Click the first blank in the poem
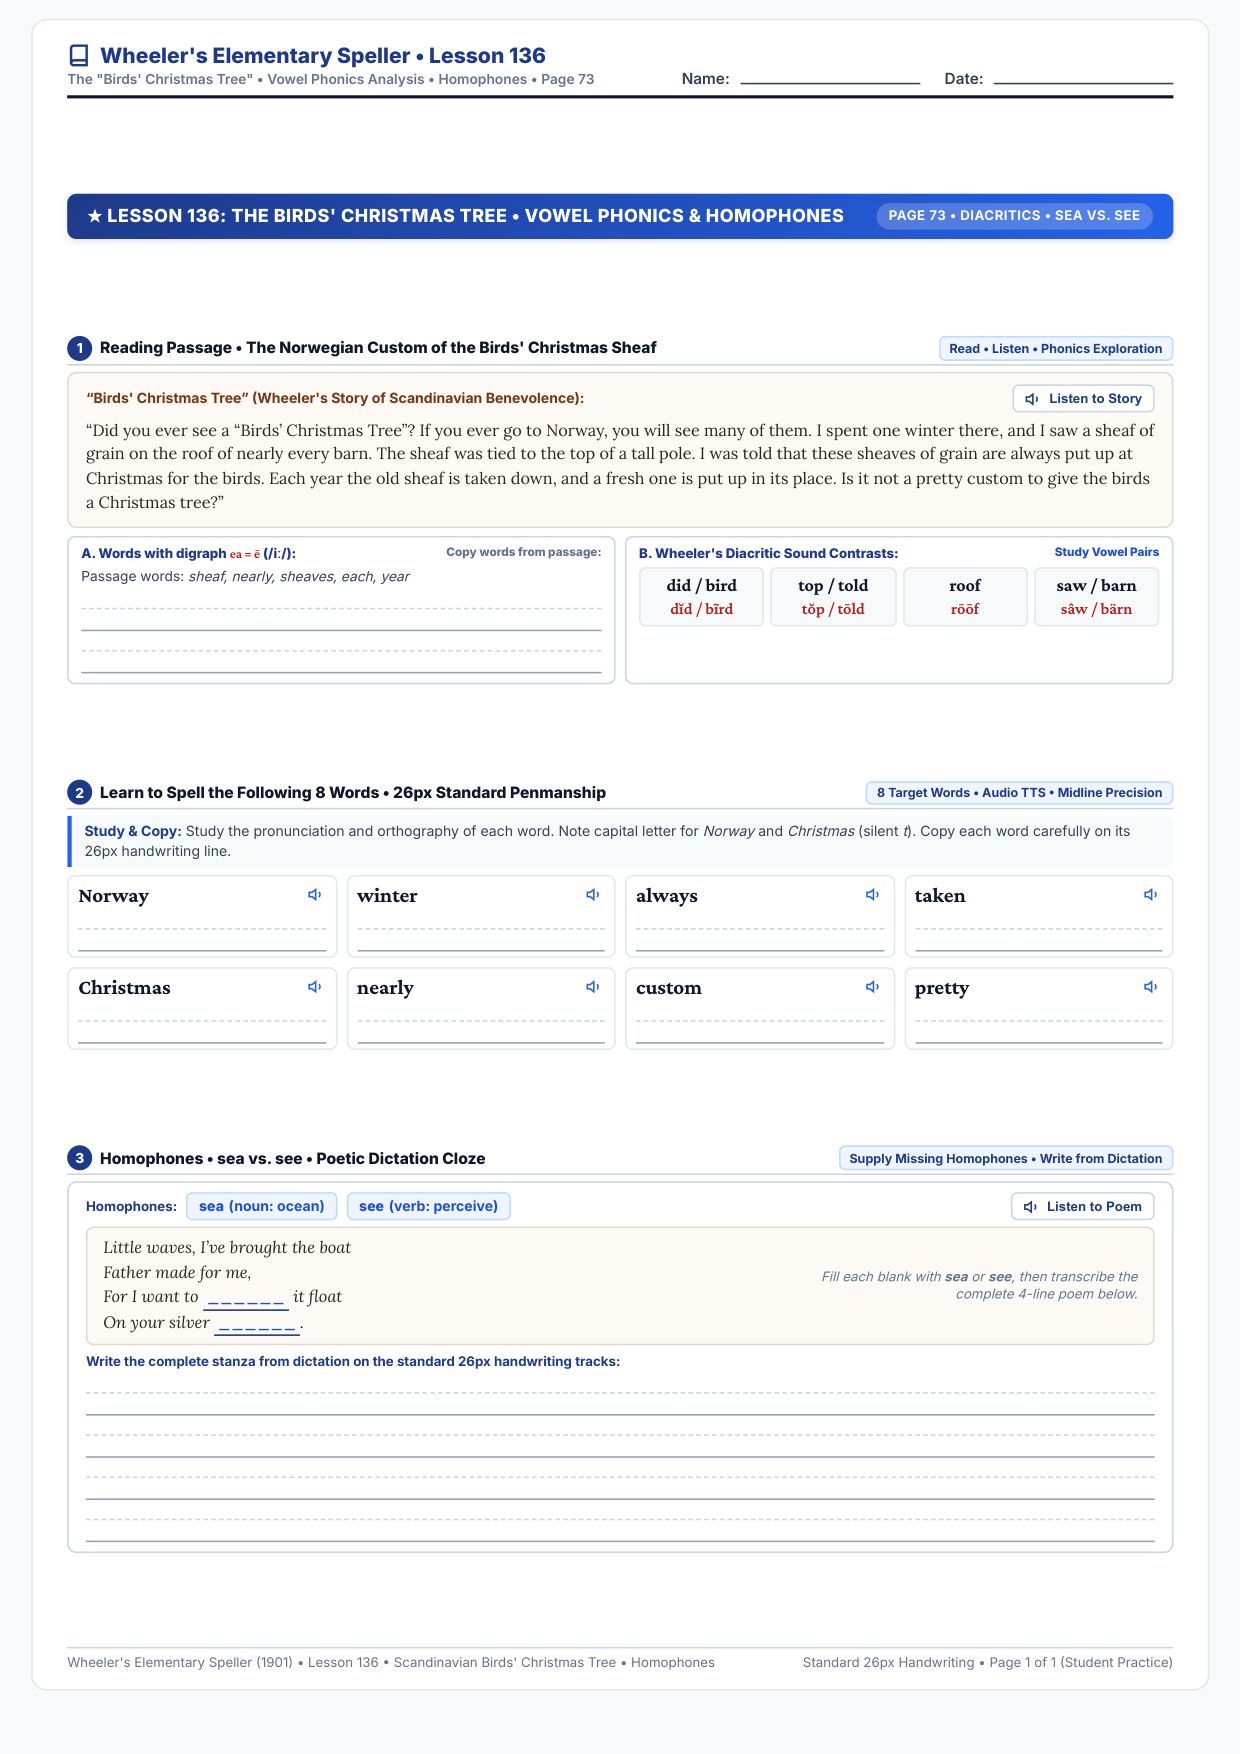Screen dimensions: 1240x1754 tap(246, 1298)
